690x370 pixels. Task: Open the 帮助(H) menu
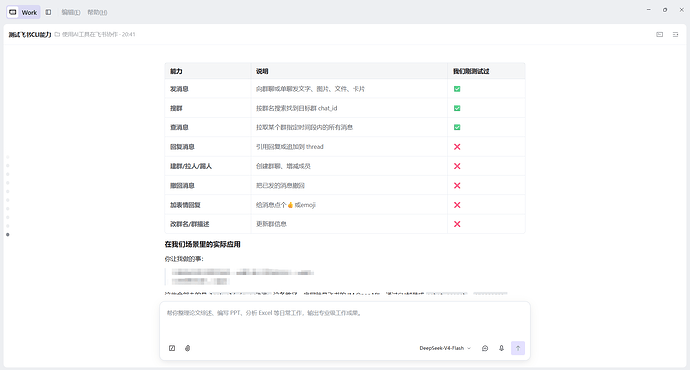[x=97, y=12]
